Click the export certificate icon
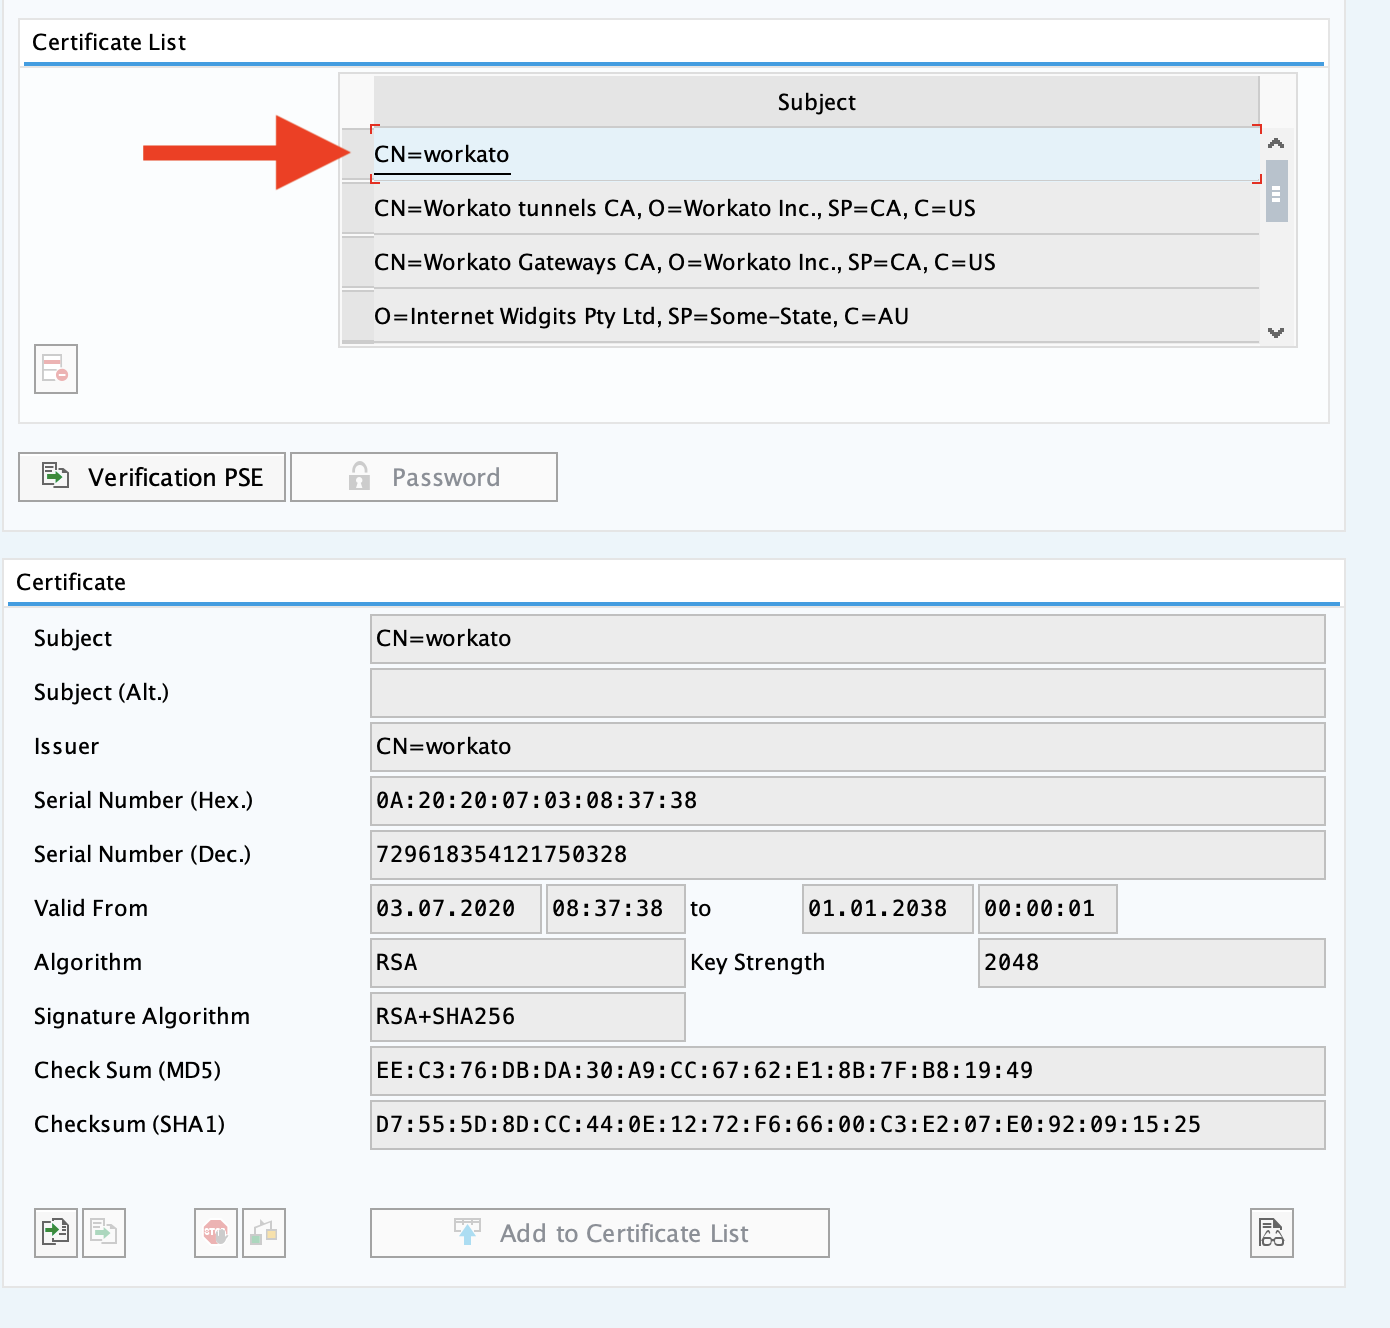Image resolution: width=1390 pixels, height=1328 pixels. click(x=104, y=1232)
